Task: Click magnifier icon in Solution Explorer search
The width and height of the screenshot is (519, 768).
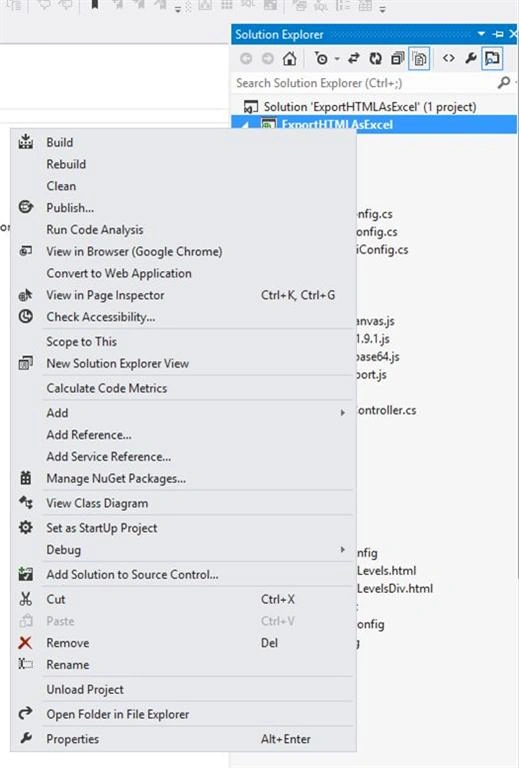Action: coord(503,82)
